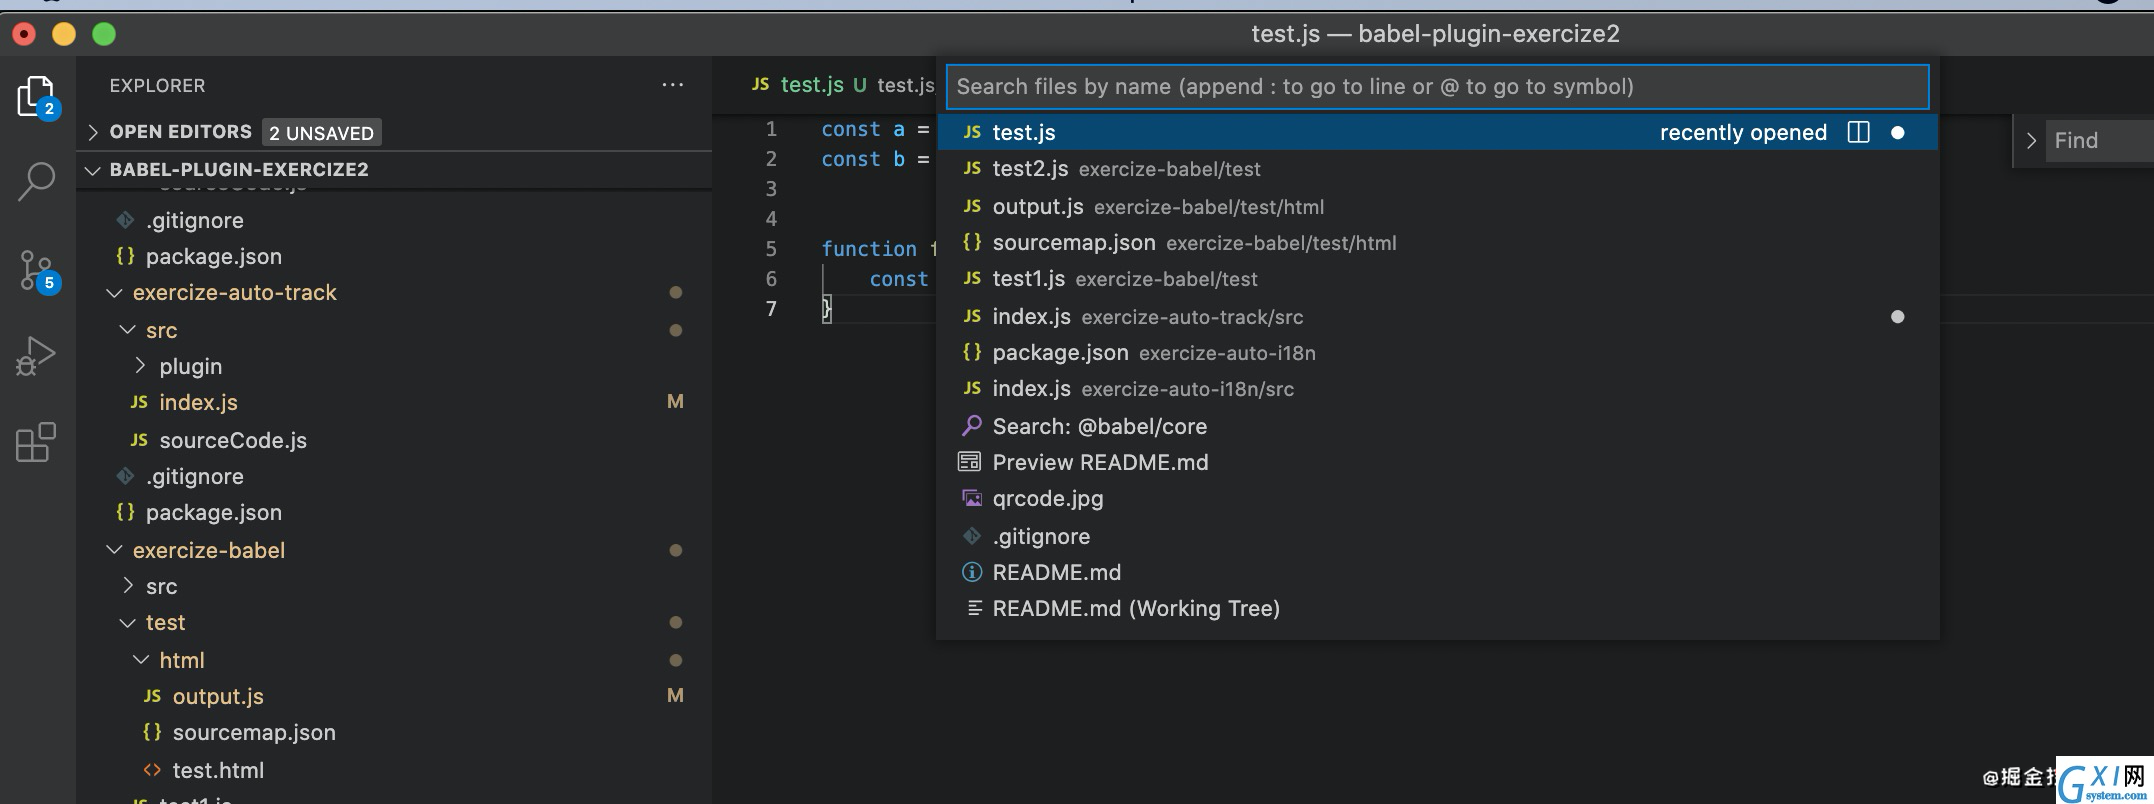Open test1.js from quick-open list
This screenshot has width=2154, height=804.
click(x=1437, y=279)
